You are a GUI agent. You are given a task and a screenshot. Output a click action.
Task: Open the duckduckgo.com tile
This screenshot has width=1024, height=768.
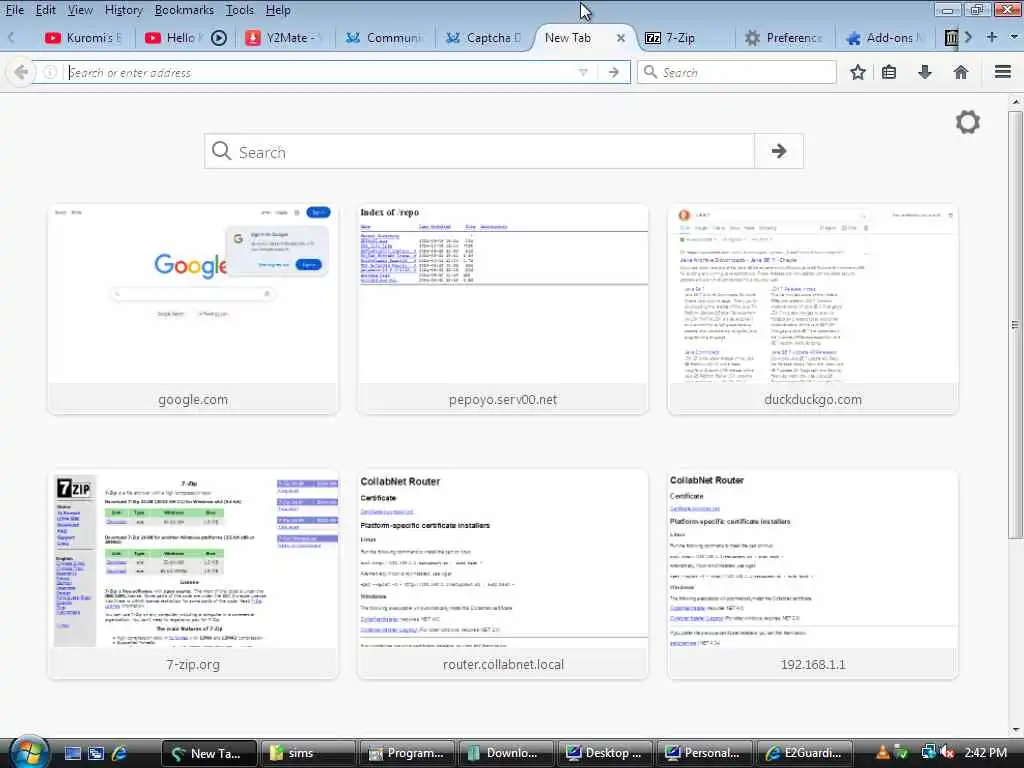[813, 309]
